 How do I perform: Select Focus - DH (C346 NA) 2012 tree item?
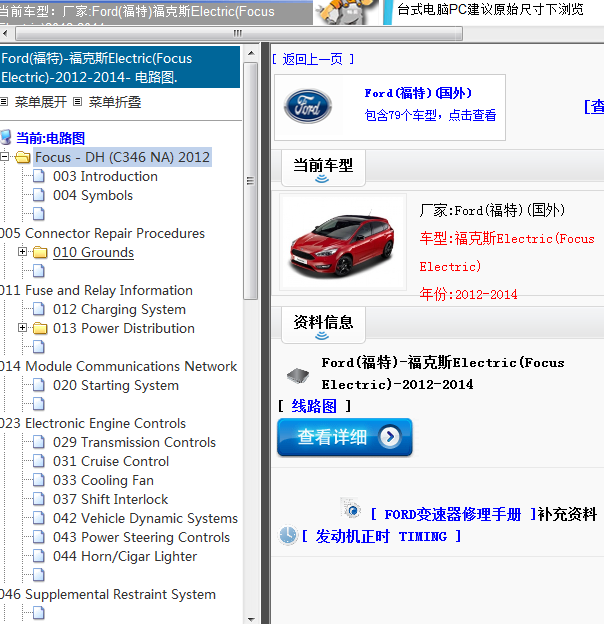(122, 157)
